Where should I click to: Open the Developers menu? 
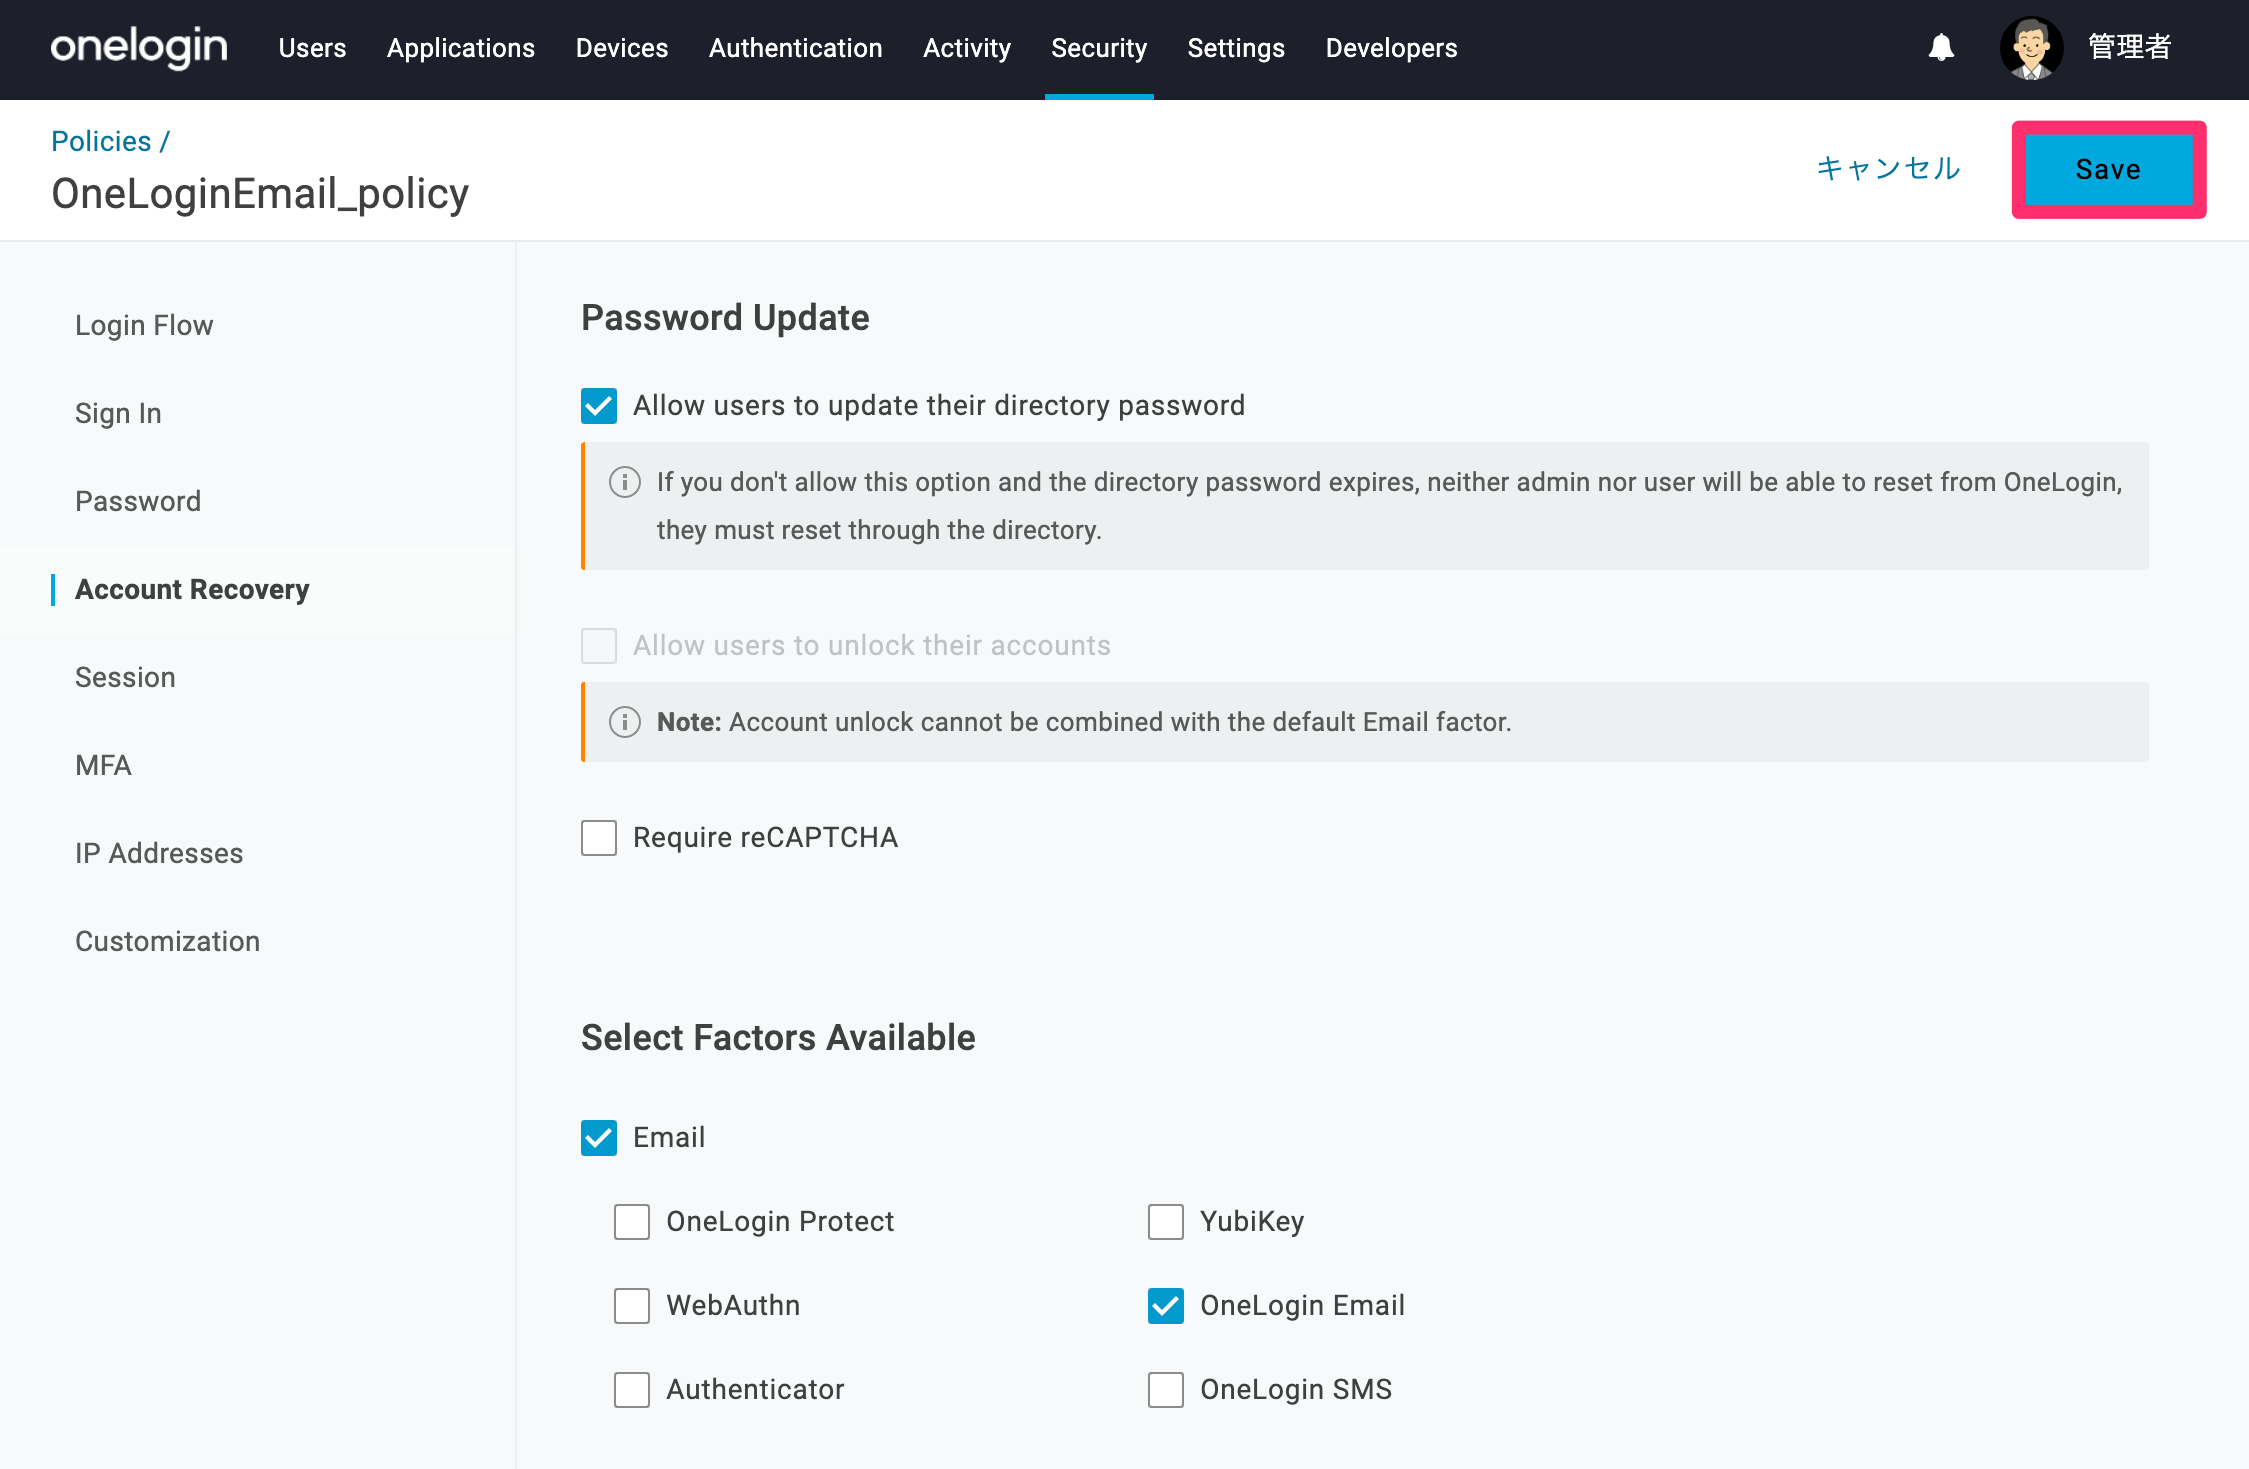coord(1391,48)
